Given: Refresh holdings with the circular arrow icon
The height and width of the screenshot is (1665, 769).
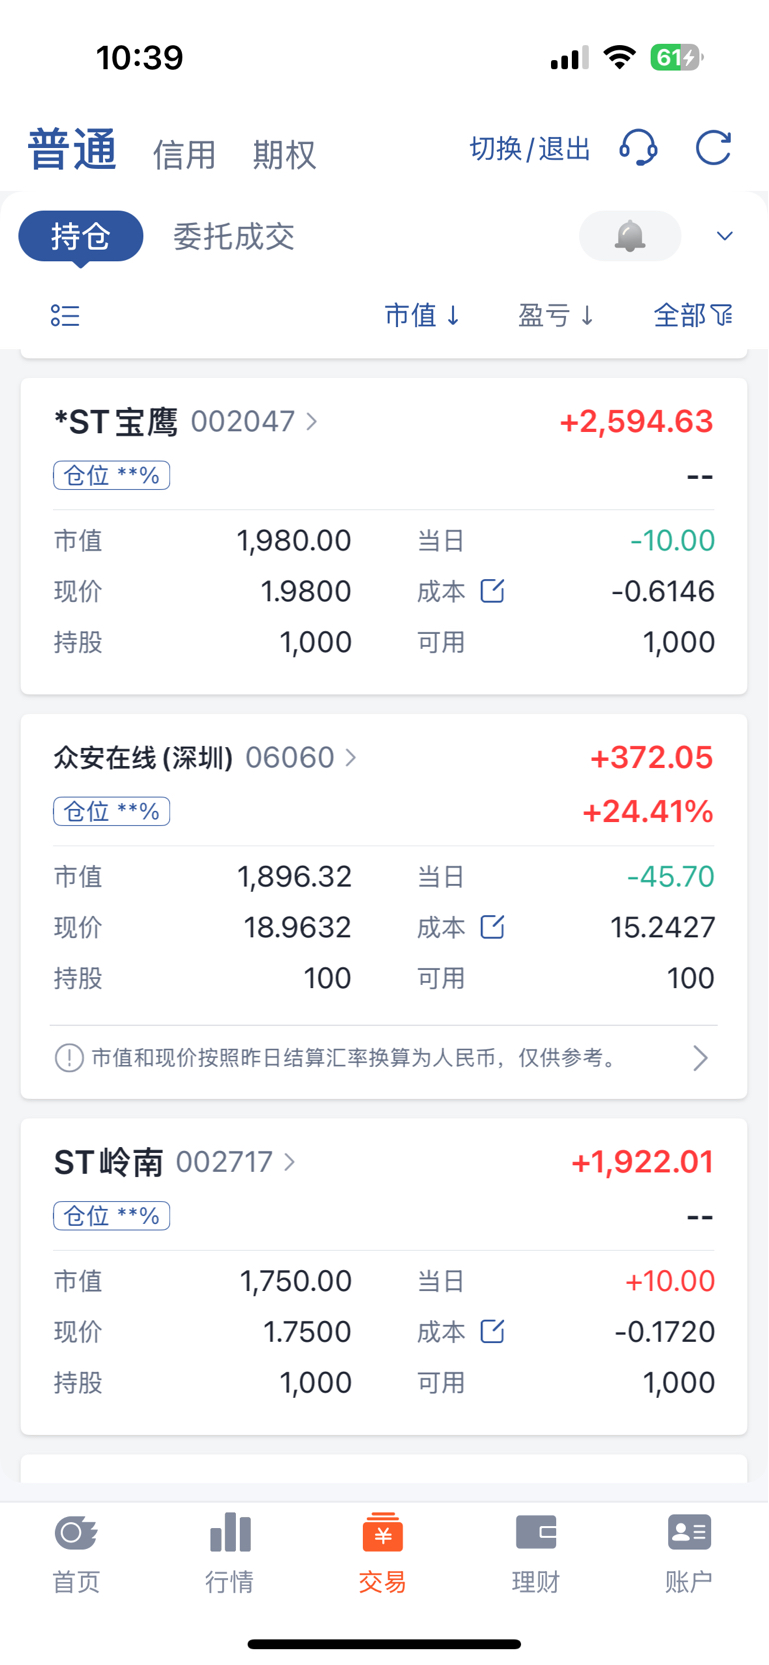Looking at the screenshot, I should tap(714, 148).
